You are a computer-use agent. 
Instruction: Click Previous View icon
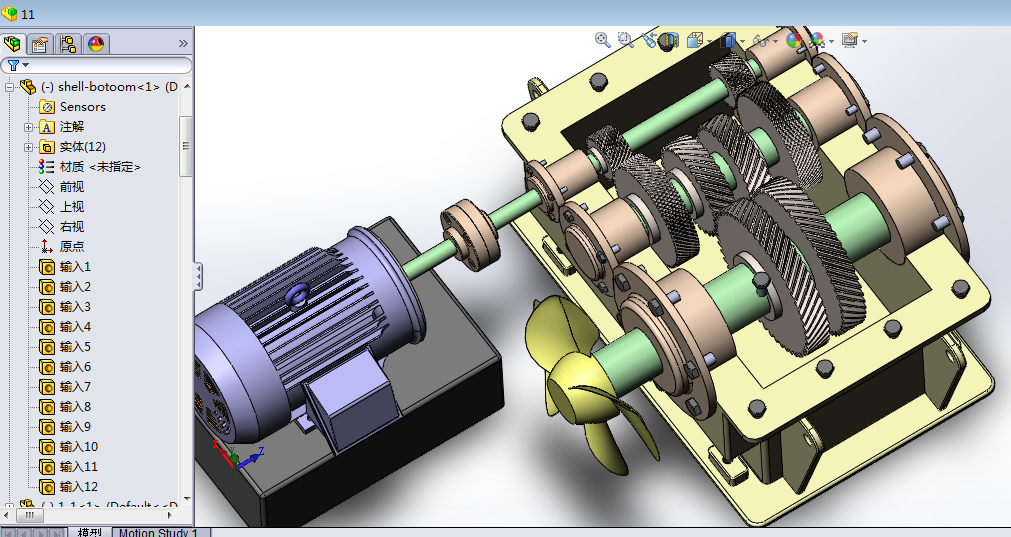coord(649,40)
